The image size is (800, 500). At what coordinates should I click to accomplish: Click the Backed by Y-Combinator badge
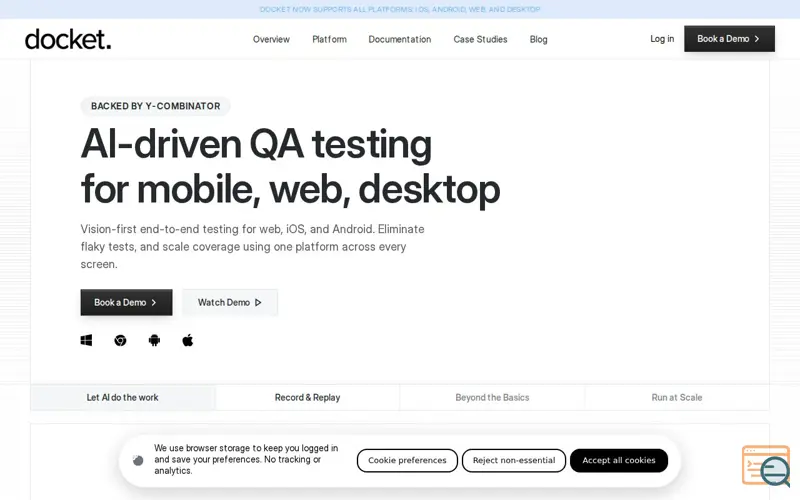[156, 106]
